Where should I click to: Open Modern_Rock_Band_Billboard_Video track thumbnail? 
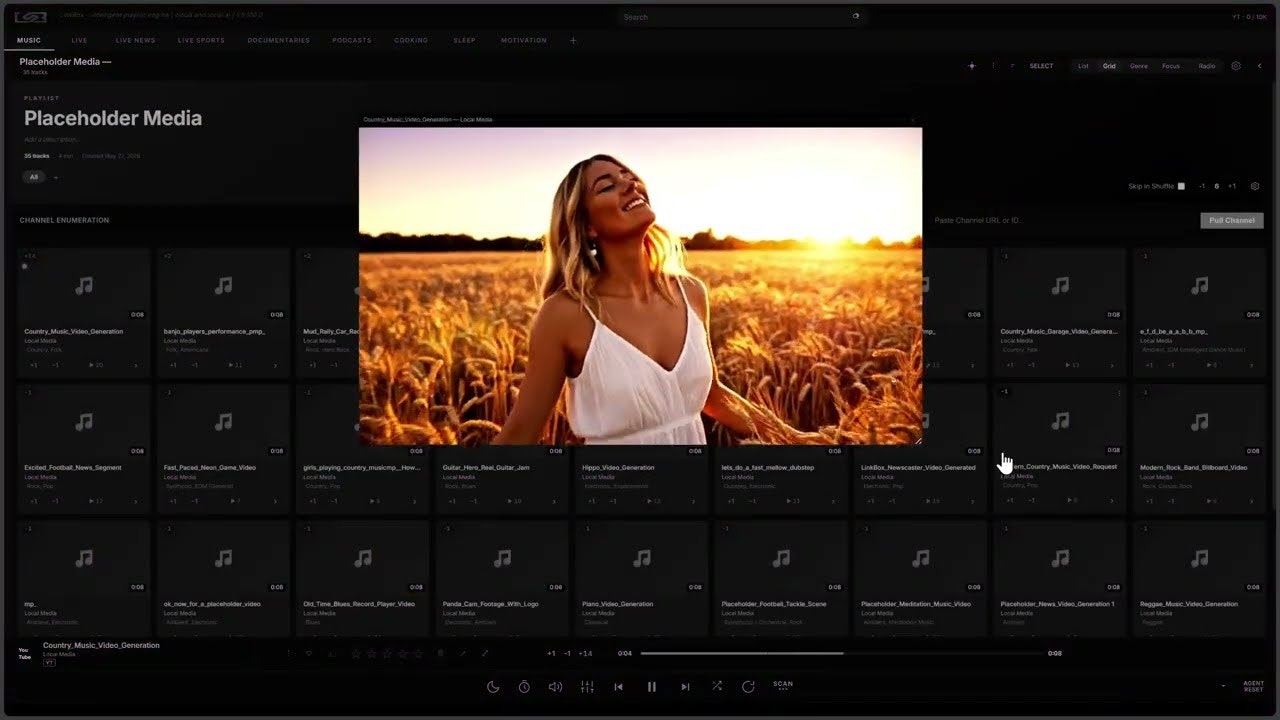tap(1199, 422)
